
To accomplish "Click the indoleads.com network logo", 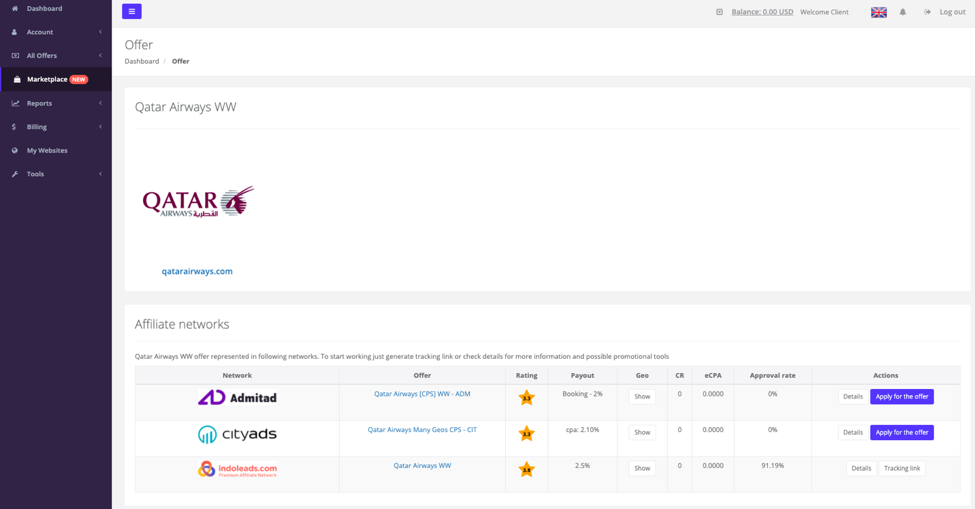I will click(237, 469).
